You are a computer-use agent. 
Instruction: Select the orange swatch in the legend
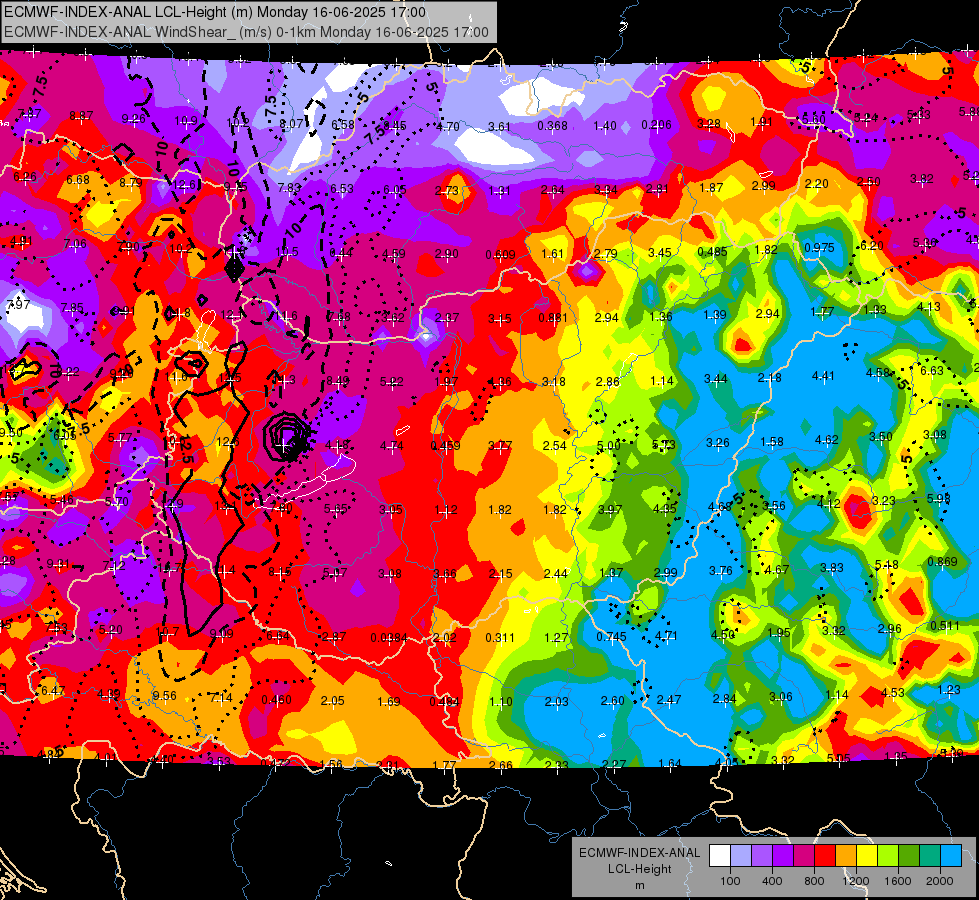846,856
